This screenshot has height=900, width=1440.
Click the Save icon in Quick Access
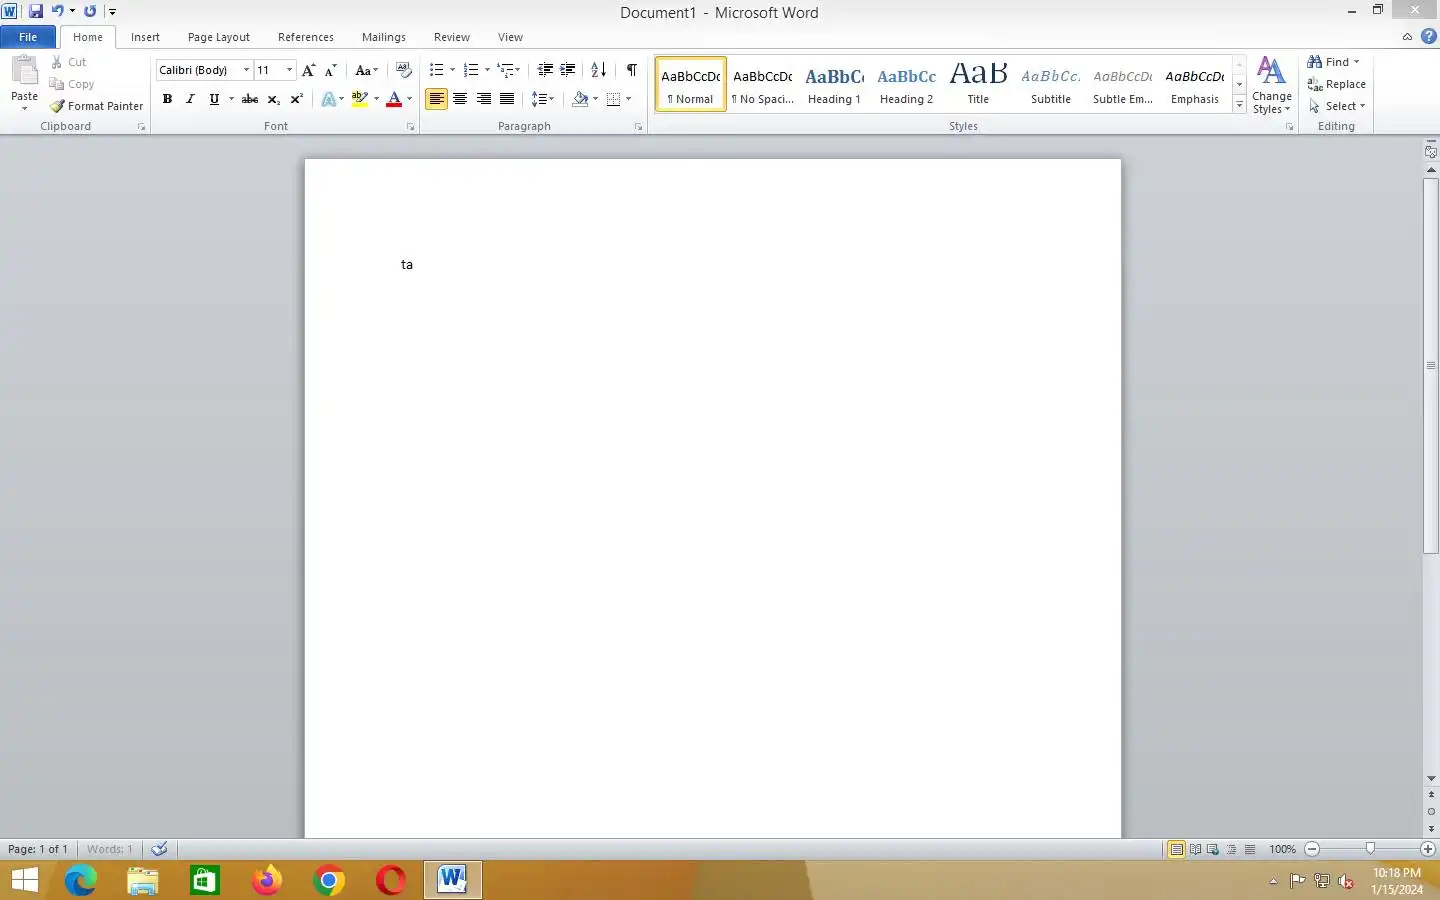click(36, 11)
